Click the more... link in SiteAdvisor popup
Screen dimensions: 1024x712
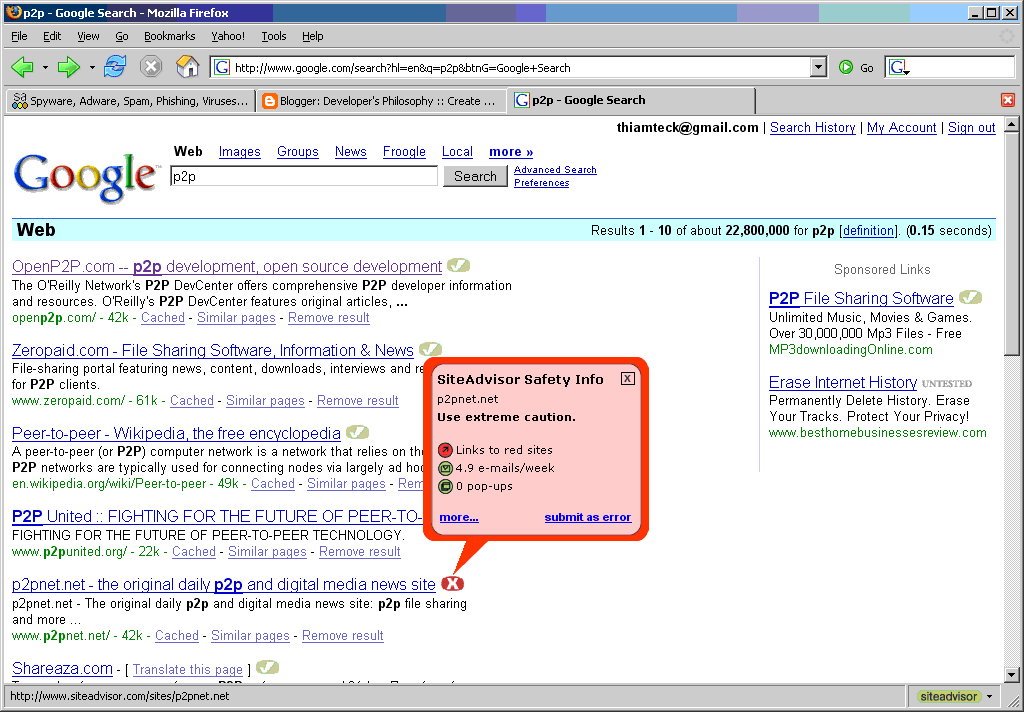458,517
